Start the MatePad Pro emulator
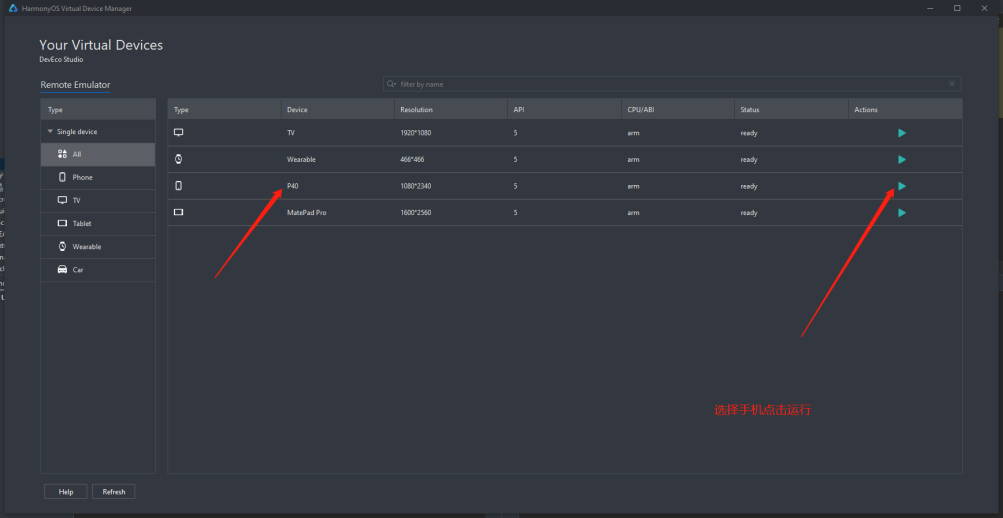The image size is (1003, 518). (x=901, y=213)
